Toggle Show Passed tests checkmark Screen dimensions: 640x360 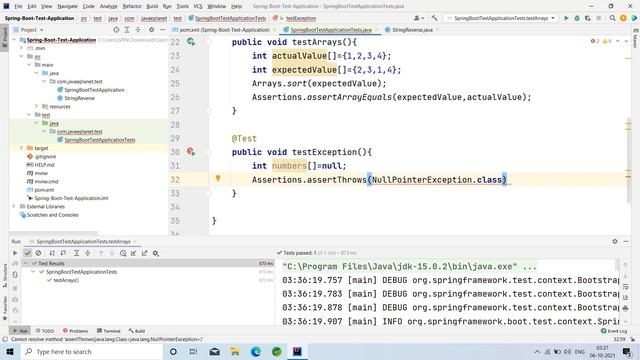27,253
